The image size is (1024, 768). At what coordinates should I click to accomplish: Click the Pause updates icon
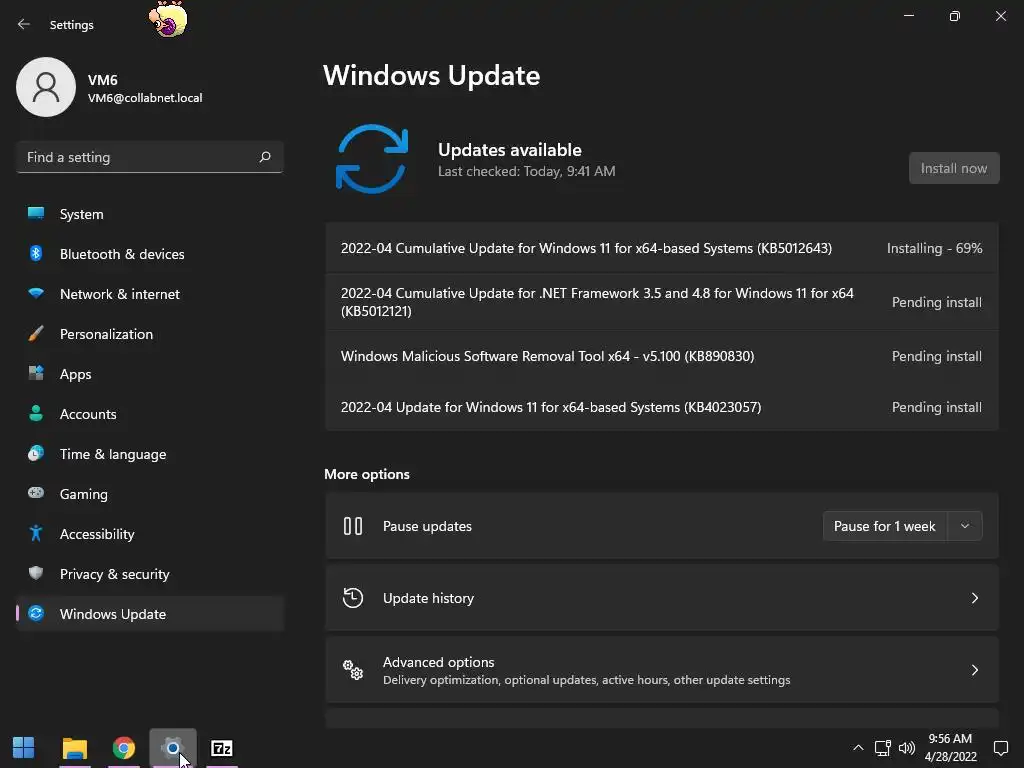pyautogui.click(x=353, y=526)
